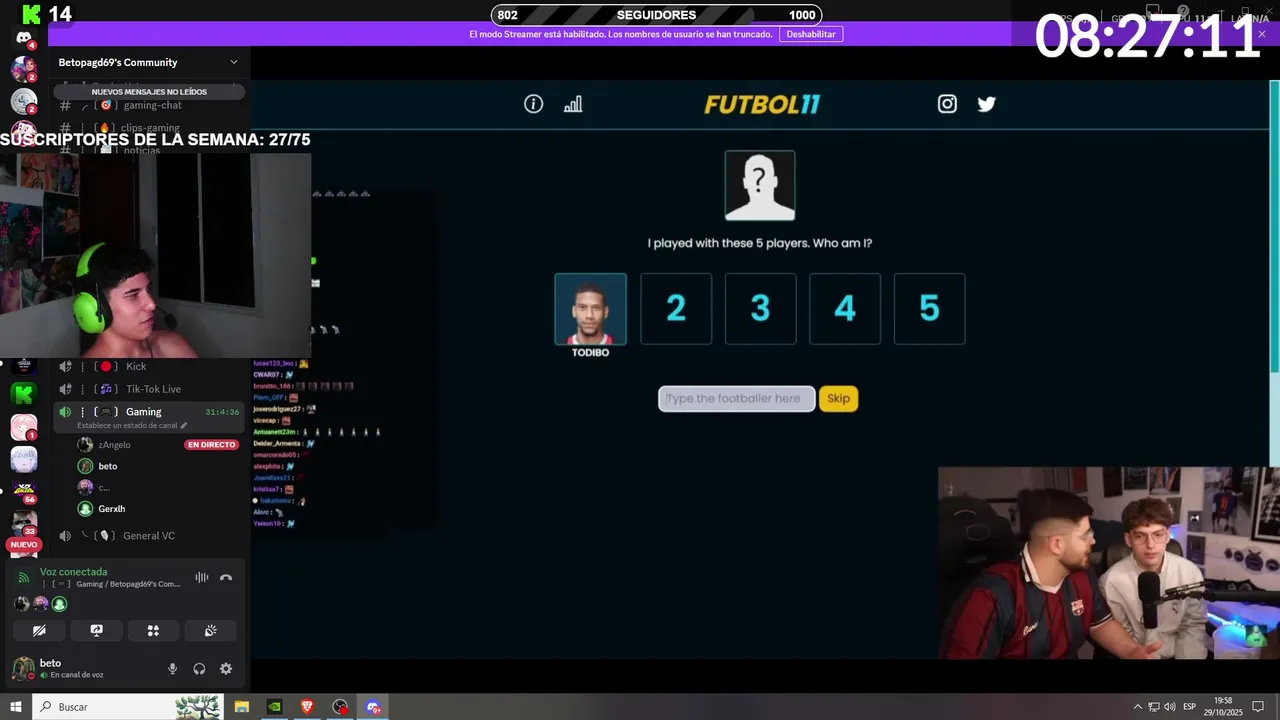The width and height of the screenshot is (1280, 720).
Task: Reveal hidden player card number 5
Action: point(929,309)
